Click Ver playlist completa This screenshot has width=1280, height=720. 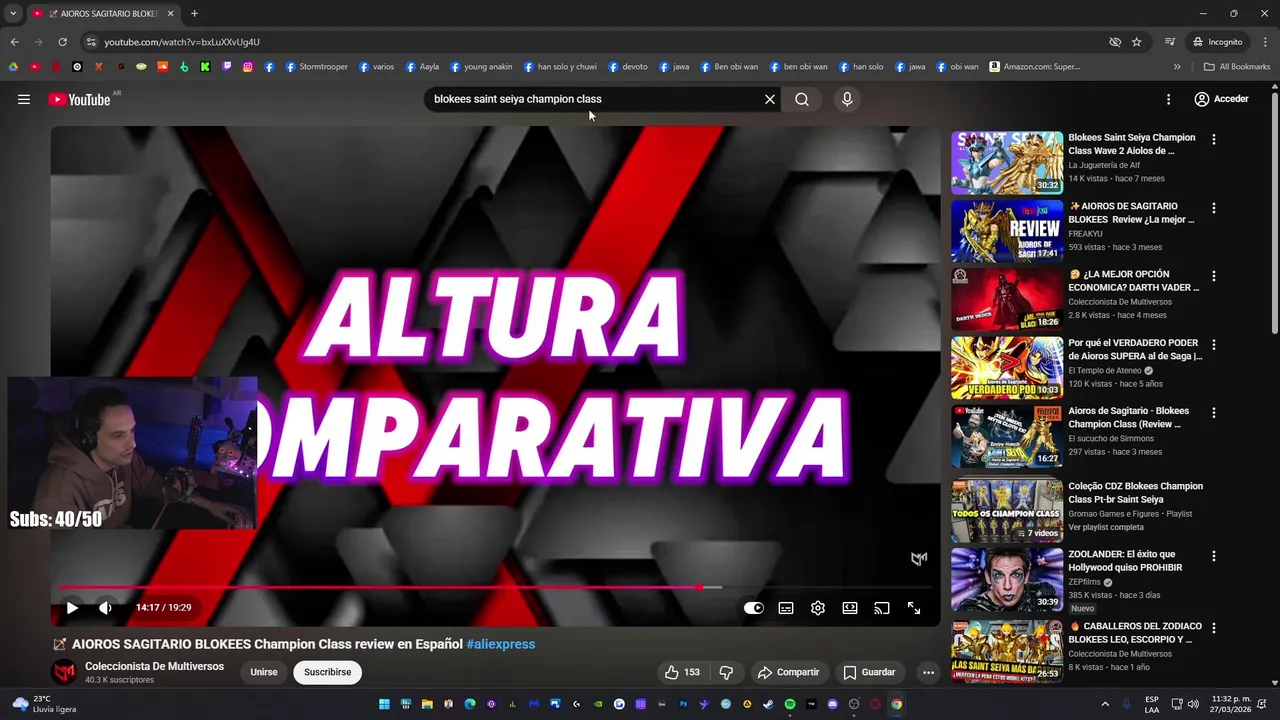click(1106, 527)
